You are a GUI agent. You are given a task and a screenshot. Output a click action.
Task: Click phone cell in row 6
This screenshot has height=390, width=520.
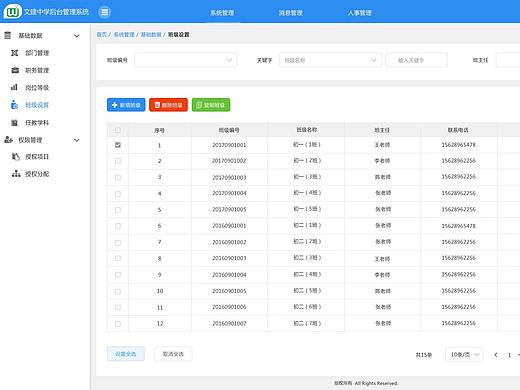pyautogui.click(x=459, y=226)
